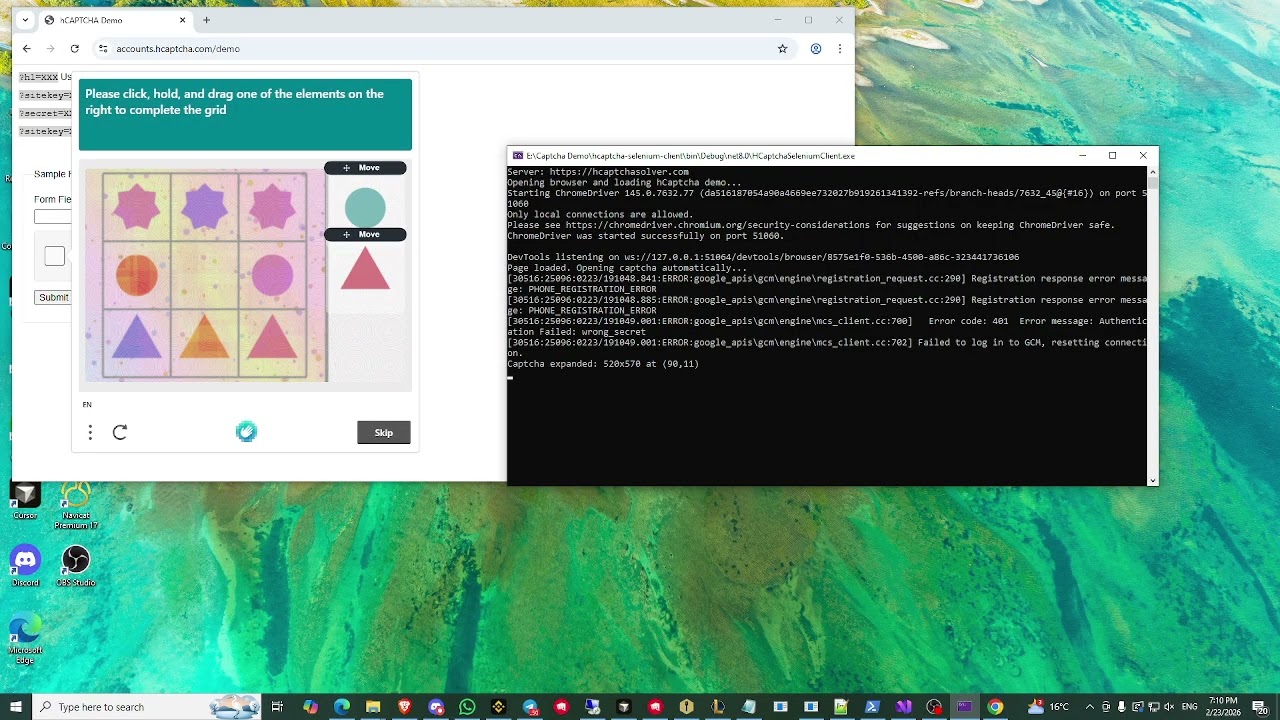This screenshot has width=1280, height=720.
Task: Open the Microsoft Edge desktop shortcut
Action: [x=25, y=640]
